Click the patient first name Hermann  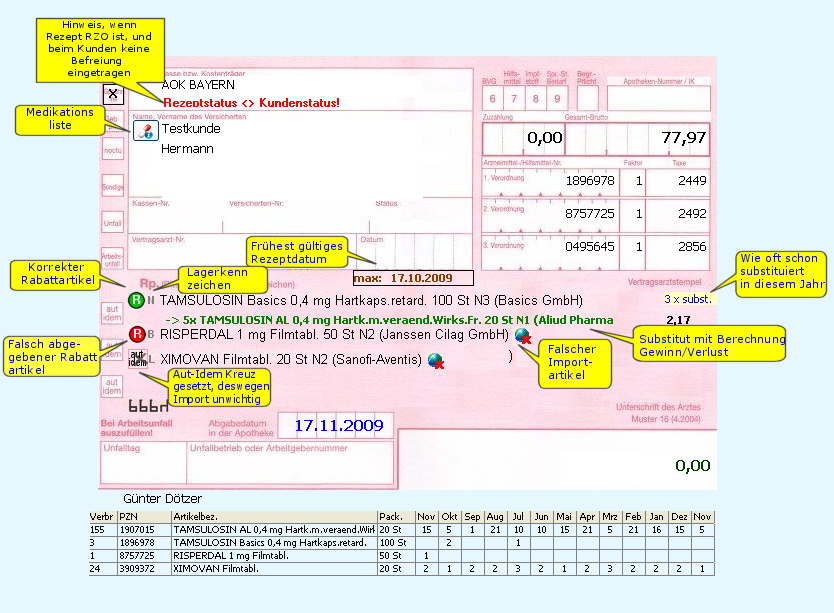tap(187, 149)
